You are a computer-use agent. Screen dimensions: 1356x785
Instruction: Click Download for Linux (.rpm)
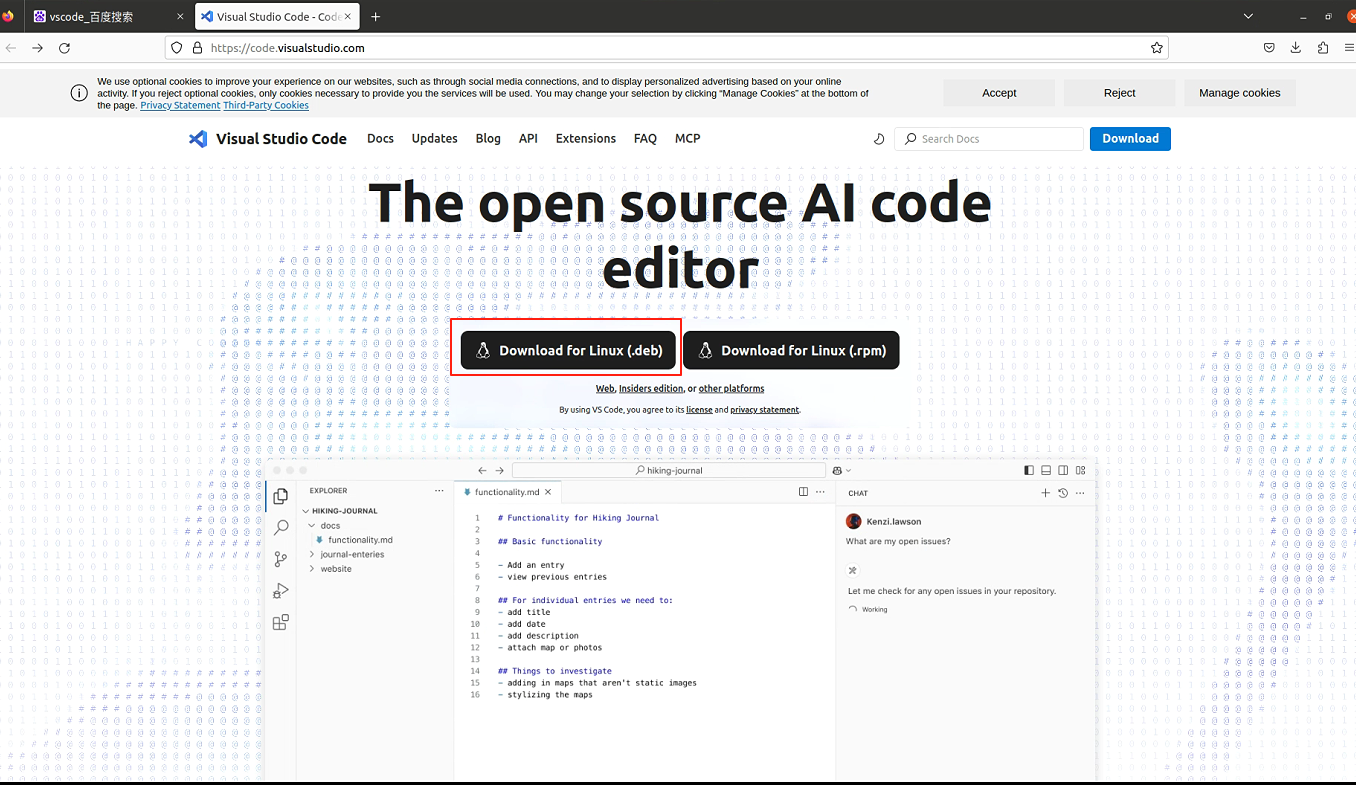791,350
